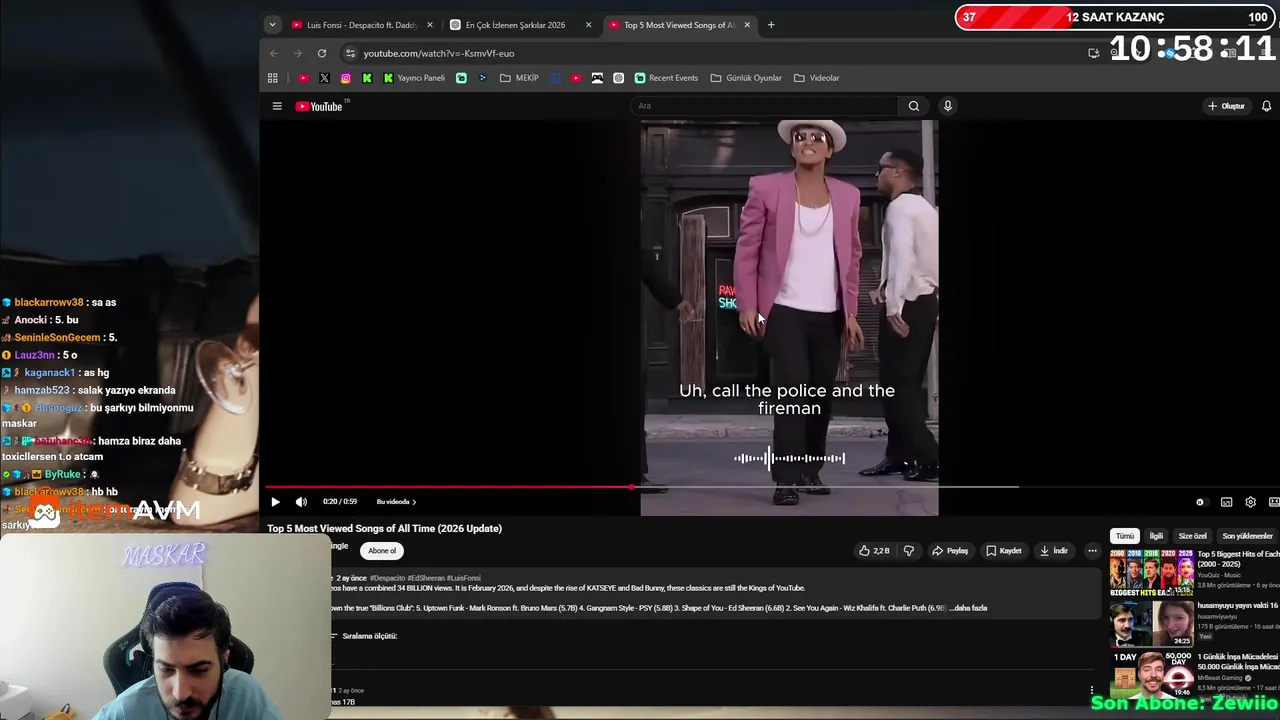Create content with Oluştur button
The height and width of the screenshot is (720, 1280).
click(1226, 106)
